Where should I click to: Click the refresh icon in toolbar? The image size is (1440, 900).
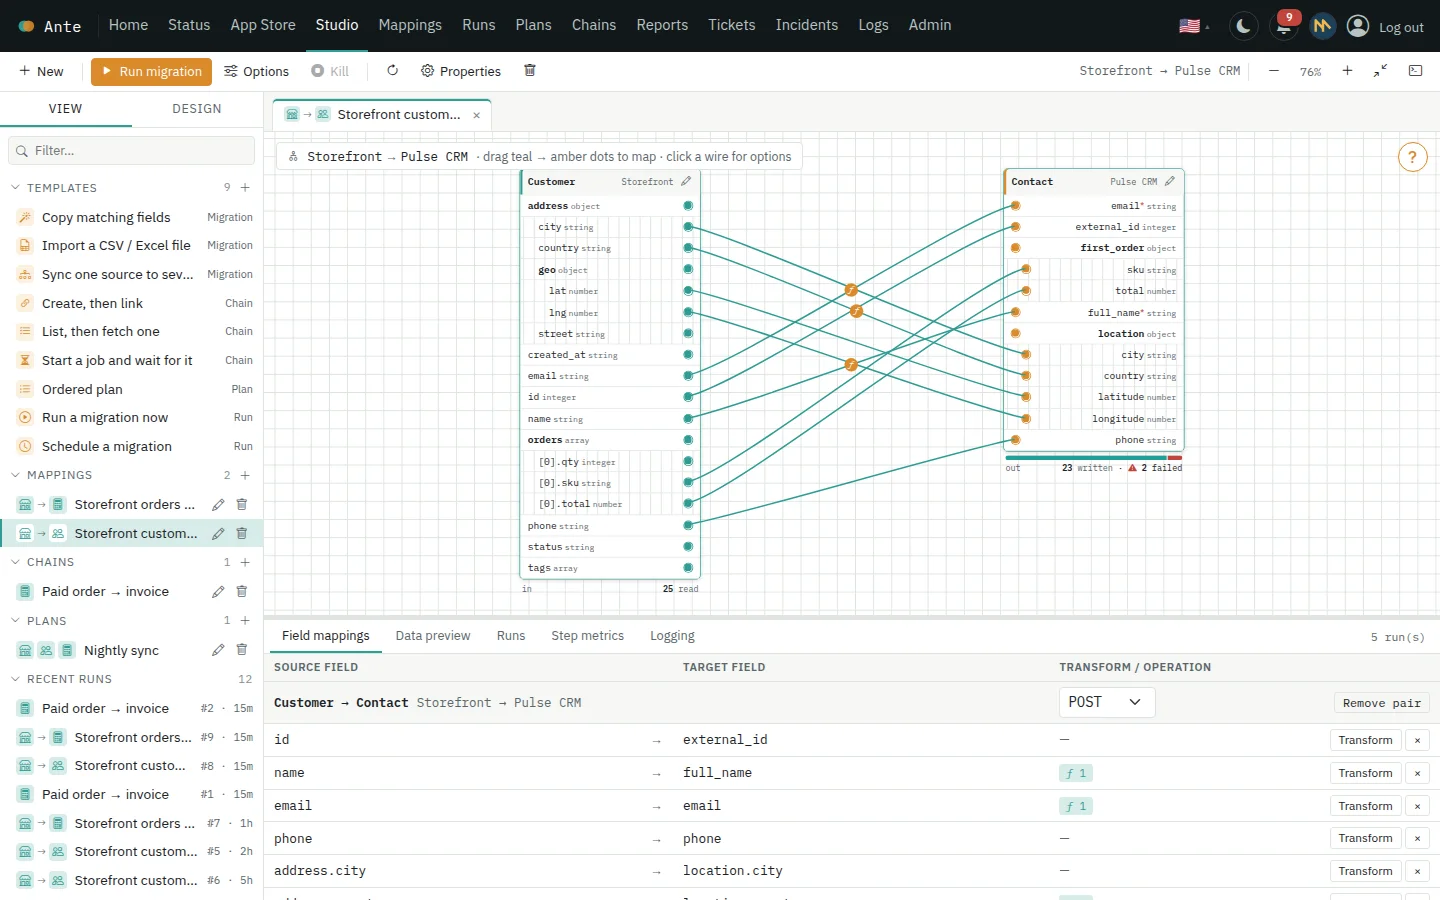(392, 71)
